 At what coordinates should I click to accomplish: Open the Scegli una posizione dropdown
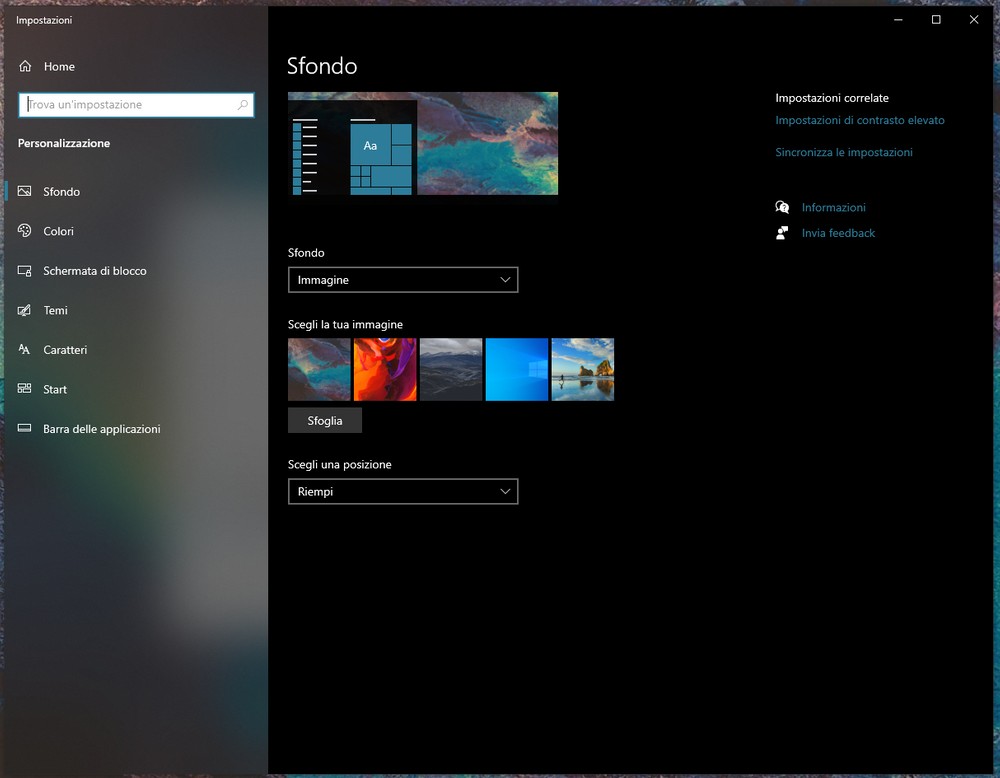tap(403, 492)
